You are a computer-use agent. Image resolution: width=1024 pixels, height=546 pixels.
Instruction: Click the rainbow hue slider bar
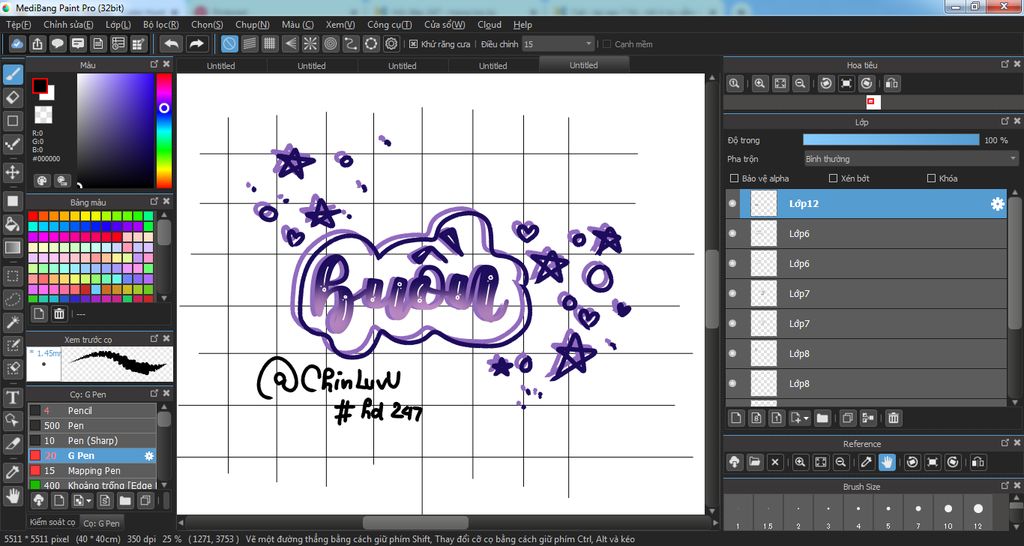(164, 131)
